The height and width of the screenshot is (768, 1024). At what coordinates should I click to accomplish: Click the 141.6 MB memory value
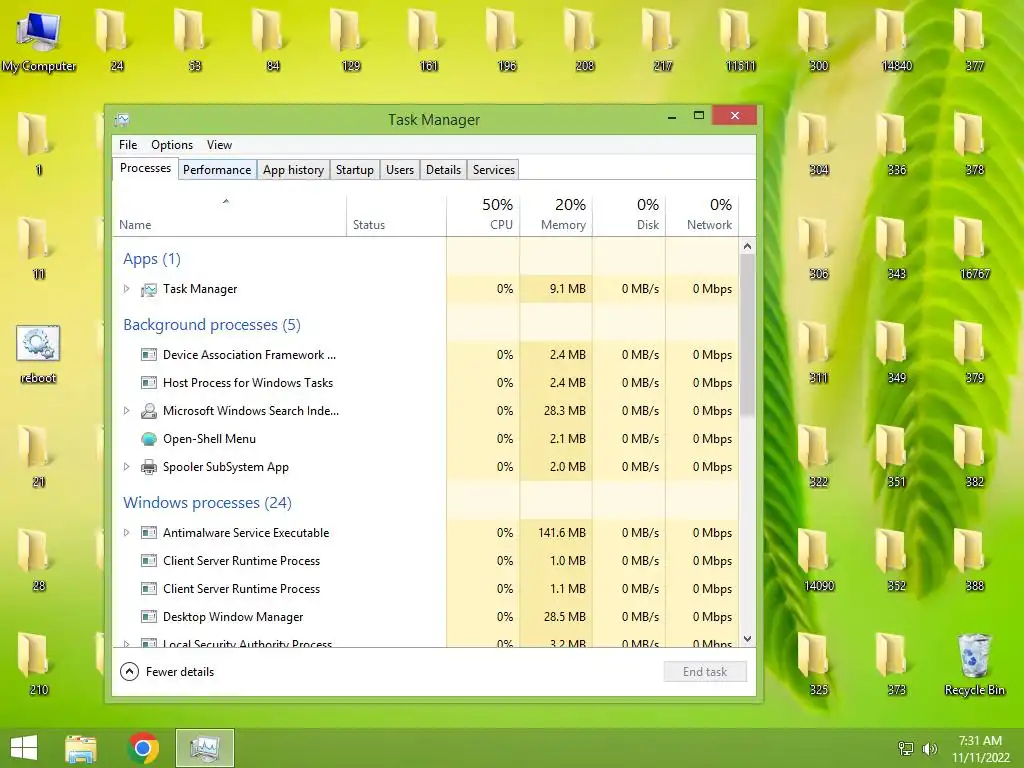coord(562,533)
